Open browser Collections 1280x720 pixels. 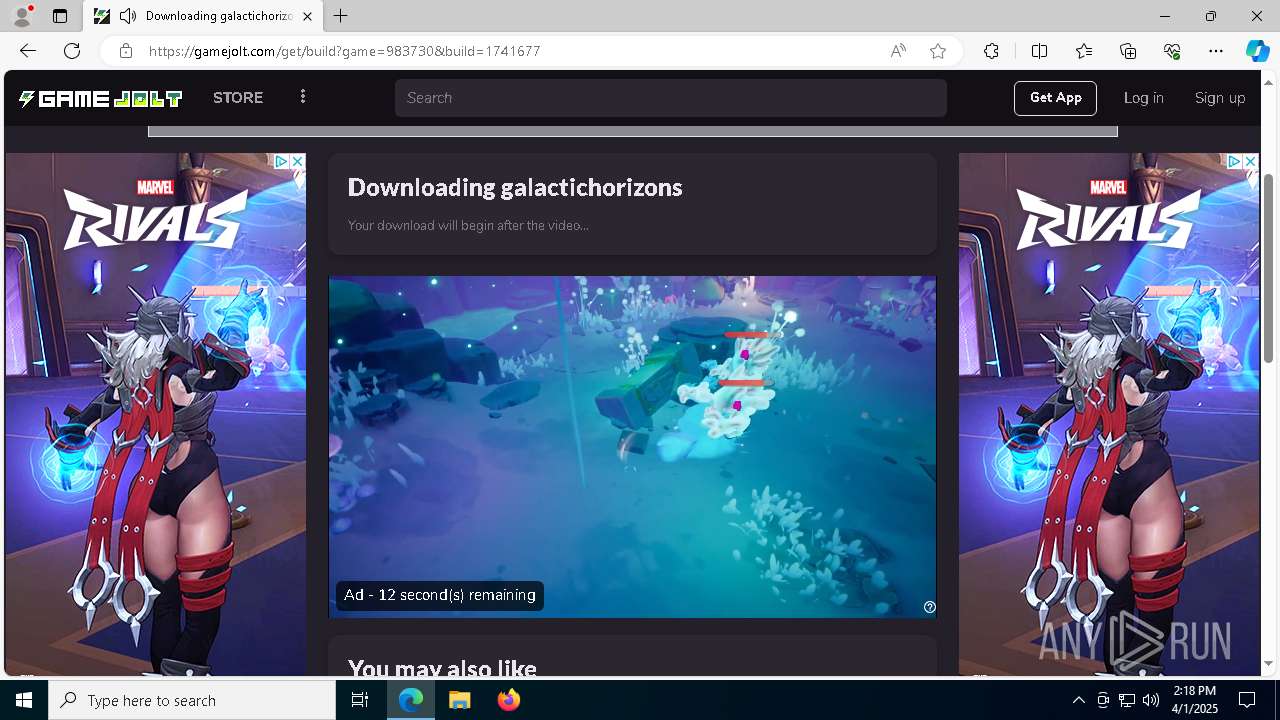[1128, 51]
